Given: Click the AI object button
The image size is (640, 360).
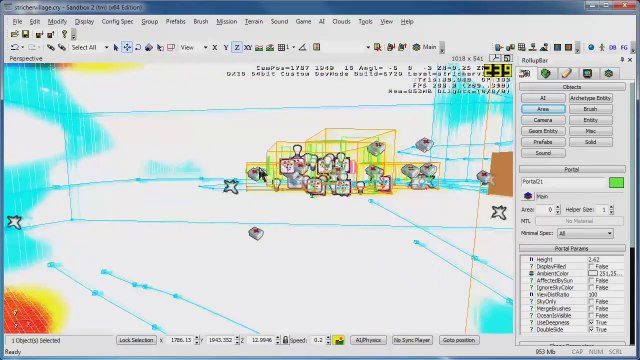Looking at the screenshot, I should pyautogui.click(x=543, y=98).
